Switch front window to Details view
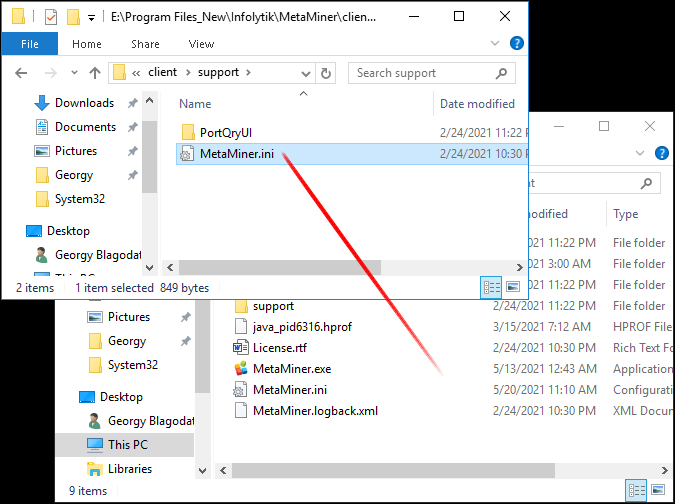Viewport: 675px width, 504px height. click(491, 287)
